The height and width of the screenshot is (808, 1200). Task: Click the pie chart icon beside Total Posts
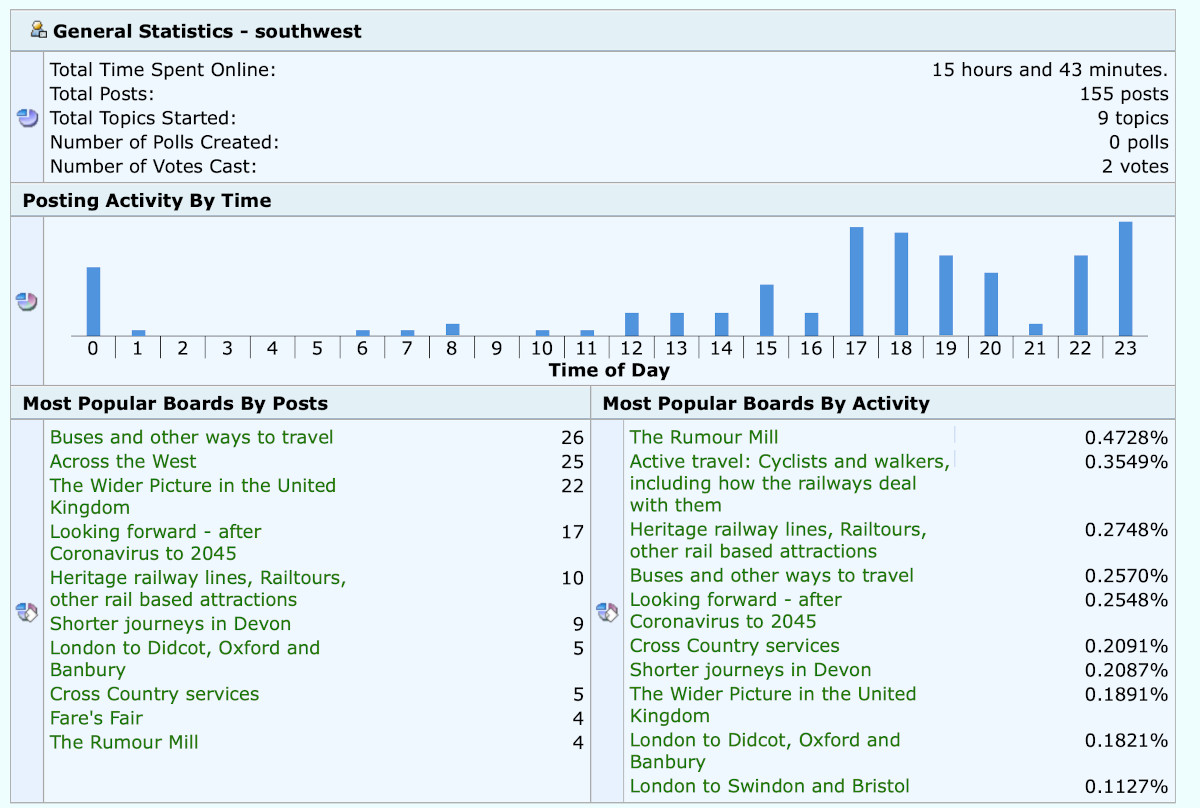[x=27, y=118]
